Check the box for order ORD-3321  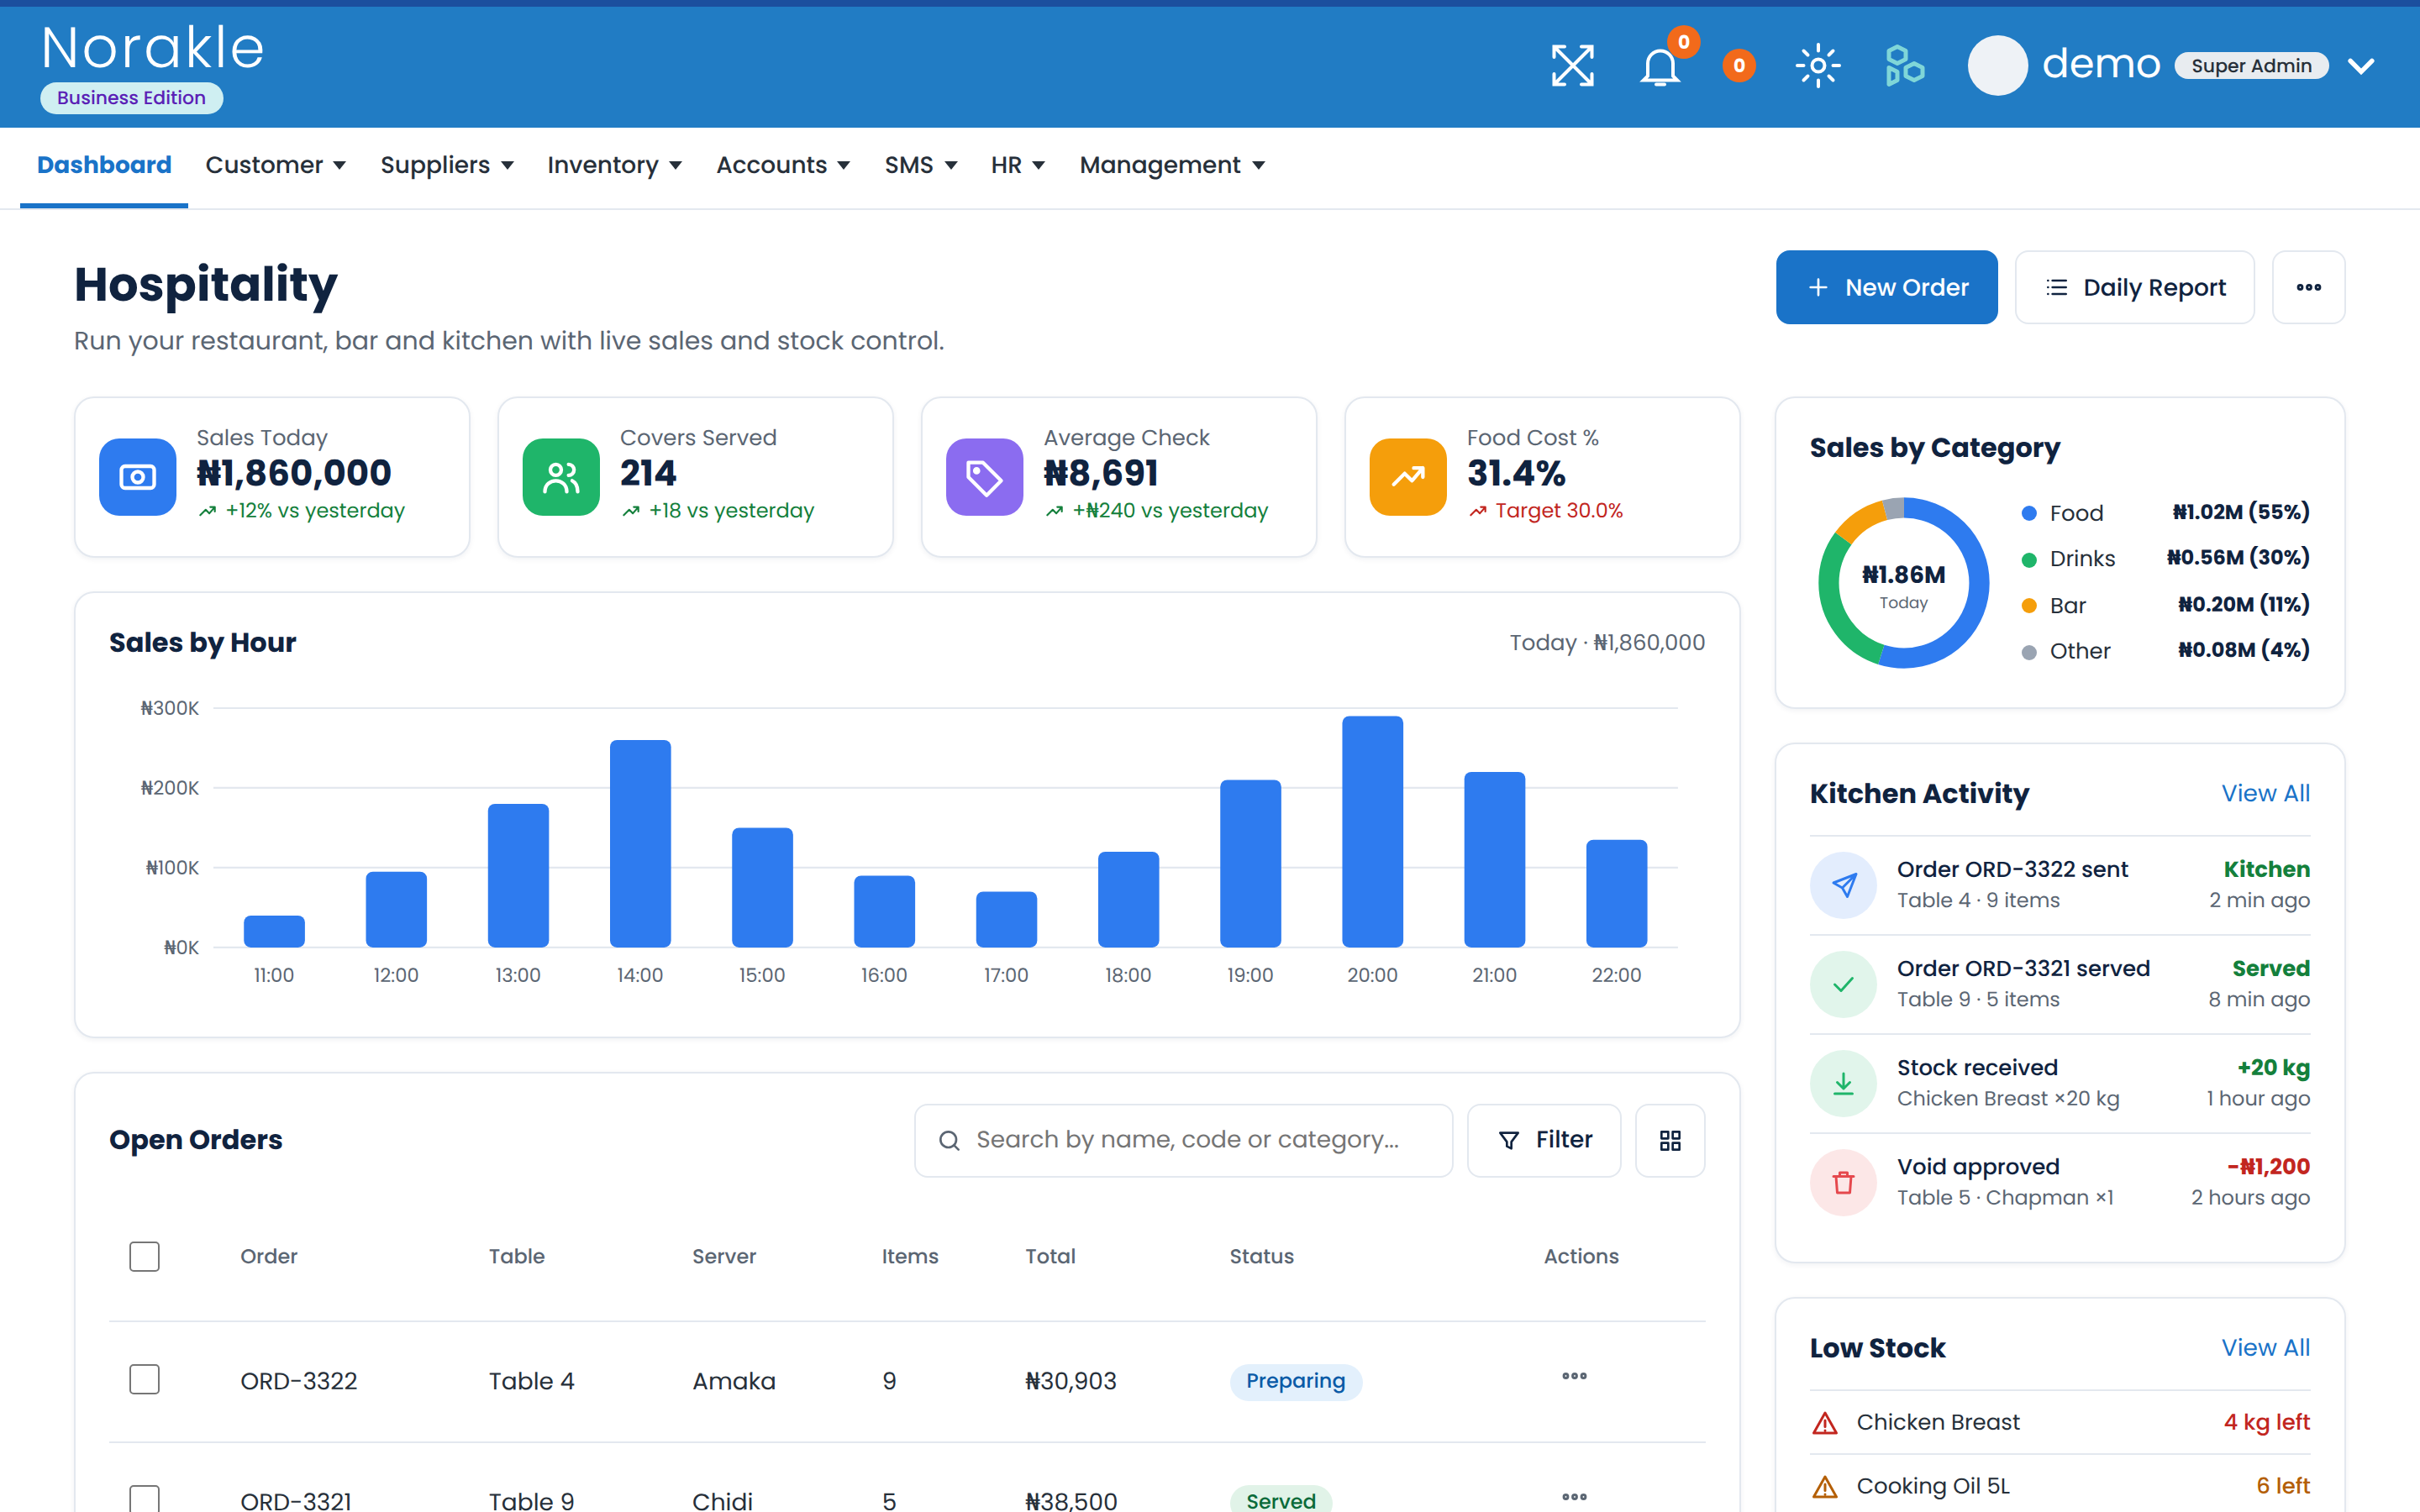(x=144, y=1499)
